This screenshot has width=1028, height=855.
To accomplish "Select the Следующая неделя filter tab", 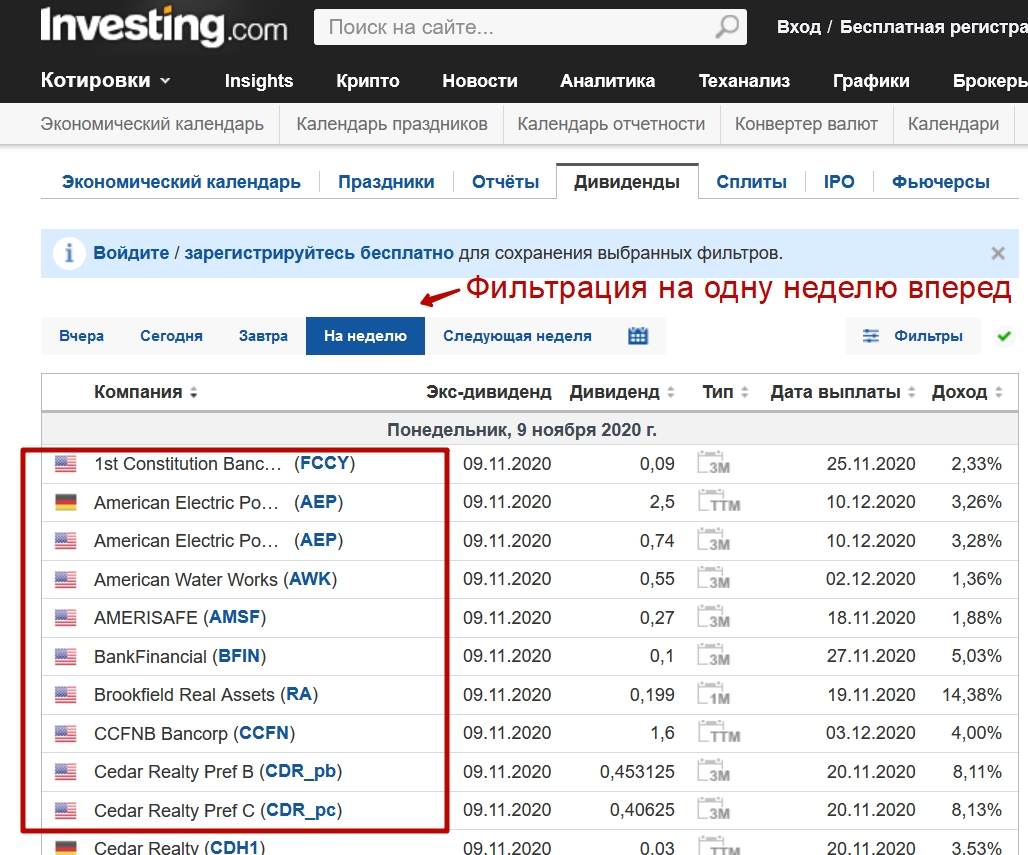I will pyautogui.click(x=517, y=336).
